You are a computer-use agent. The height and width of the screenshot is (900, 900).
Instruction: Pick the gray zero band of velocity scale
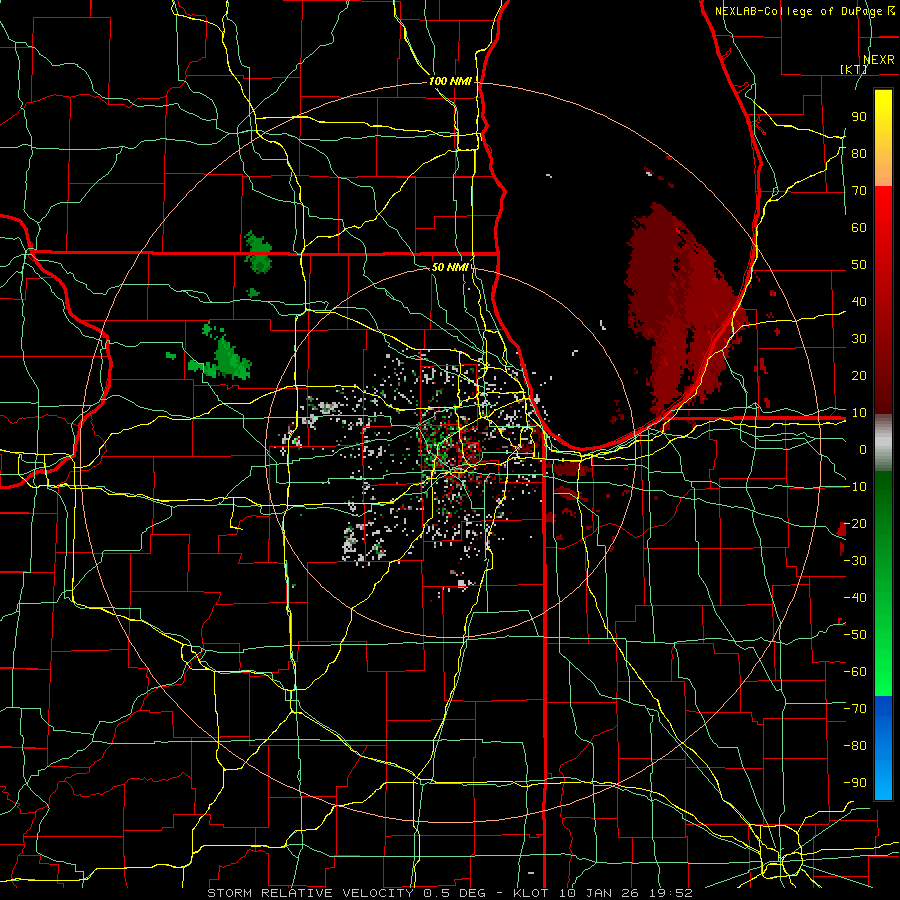[x=883, y=443]
